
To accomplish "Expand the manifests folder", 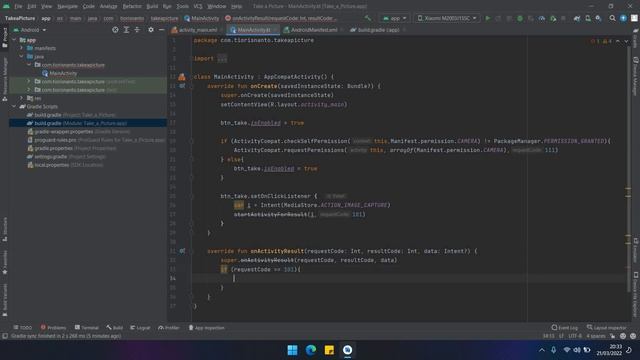I will (x=22, y=48).
